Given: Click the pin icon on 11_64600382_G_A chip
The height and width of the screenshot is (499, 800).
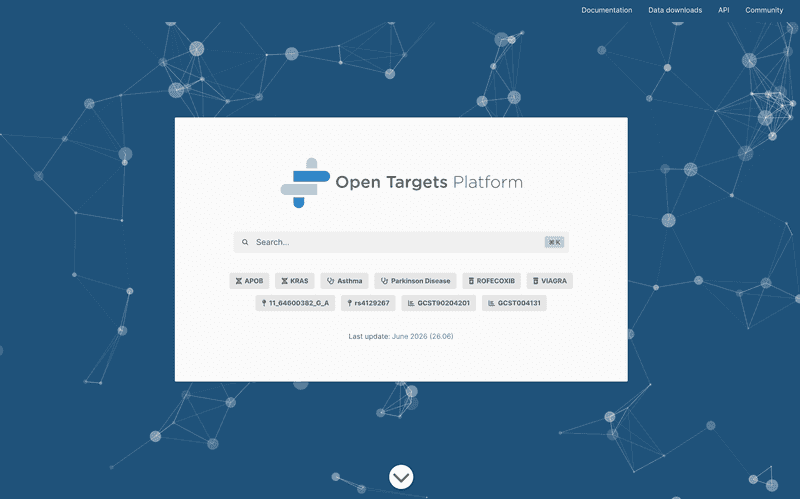Looking at the screenshot, I should 264,303.
